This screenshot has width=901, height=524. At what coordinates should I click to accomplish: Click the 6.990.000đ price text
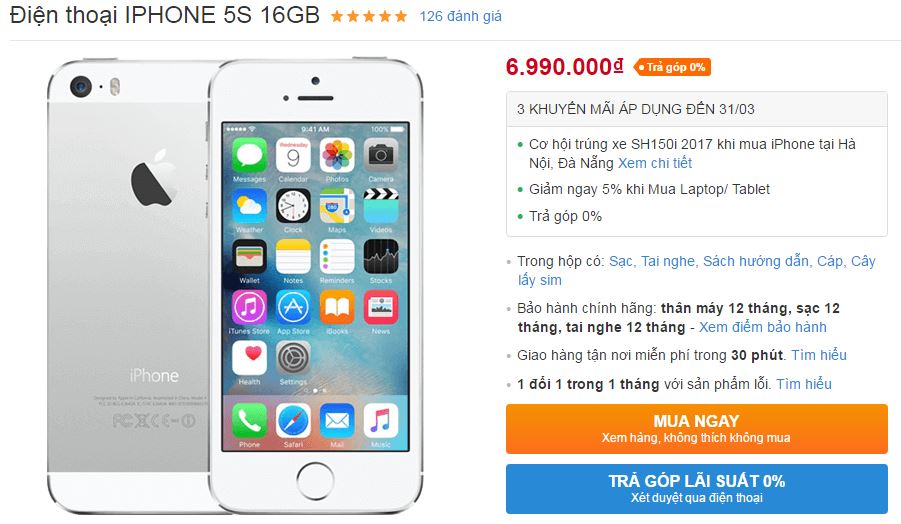click(564, 67)
